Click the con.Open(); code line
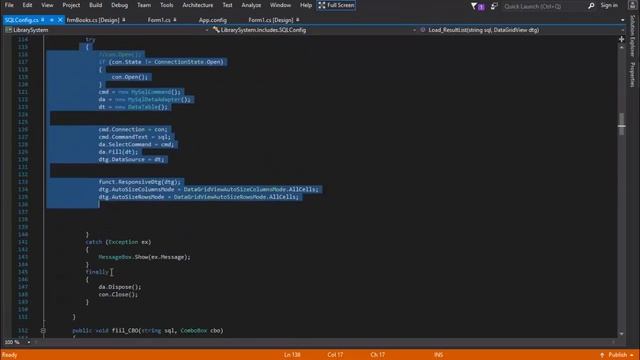This screenshot has height=360, width=640. click(x=129, y=77)
